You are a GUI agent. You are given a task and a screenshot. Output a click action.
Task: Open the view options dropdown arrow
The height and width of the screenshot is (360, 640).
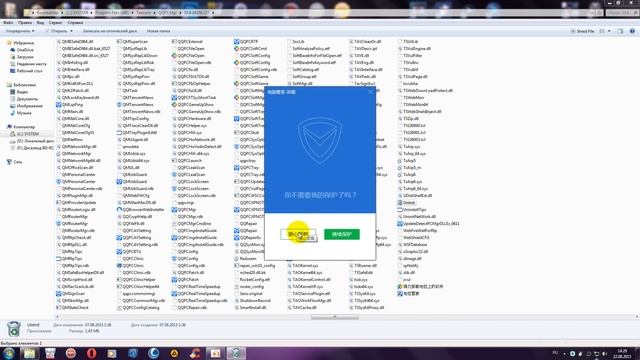[x=609, y=31]
